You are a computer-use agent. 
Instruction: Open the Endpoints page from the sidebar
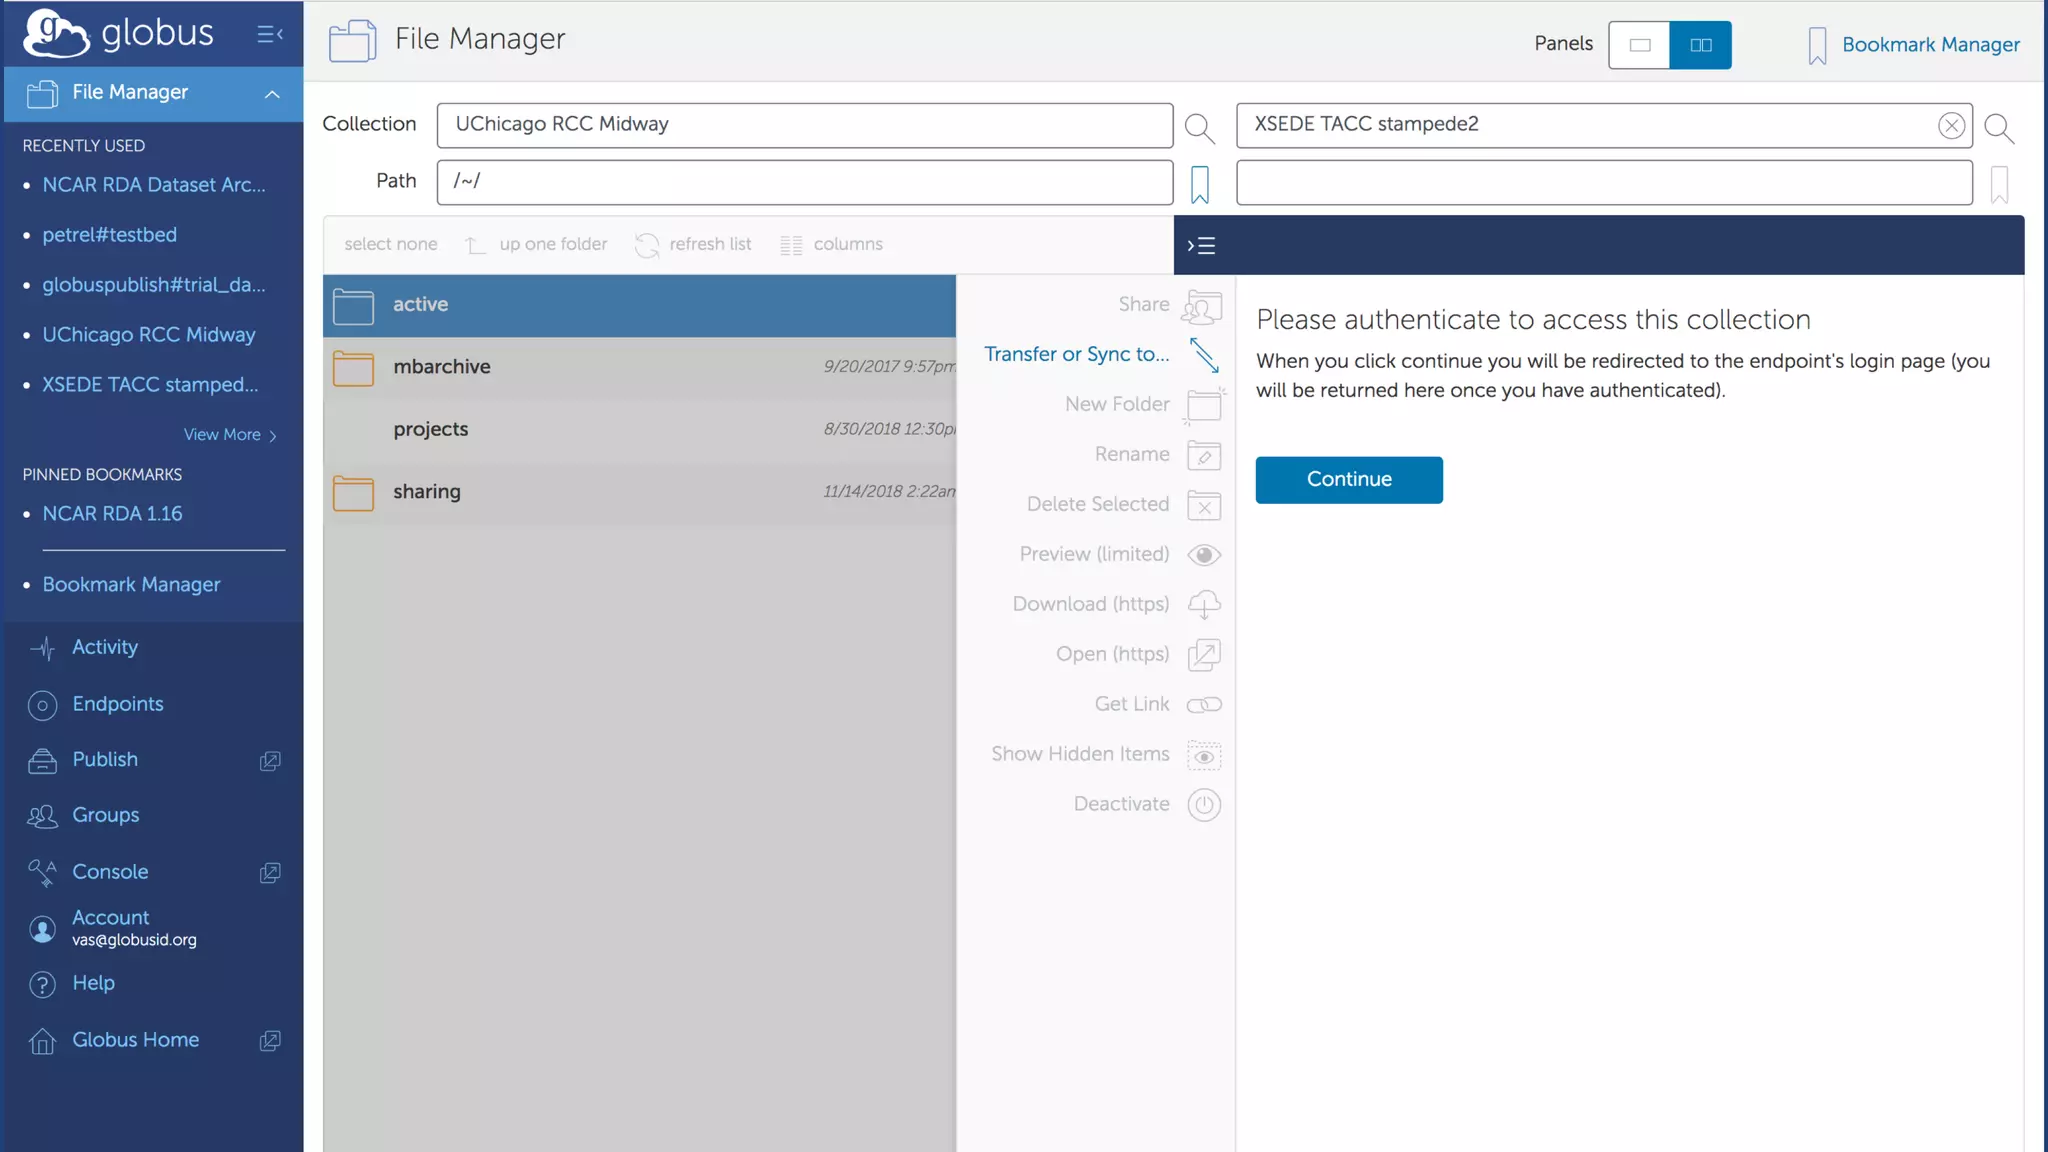[117, 704]
